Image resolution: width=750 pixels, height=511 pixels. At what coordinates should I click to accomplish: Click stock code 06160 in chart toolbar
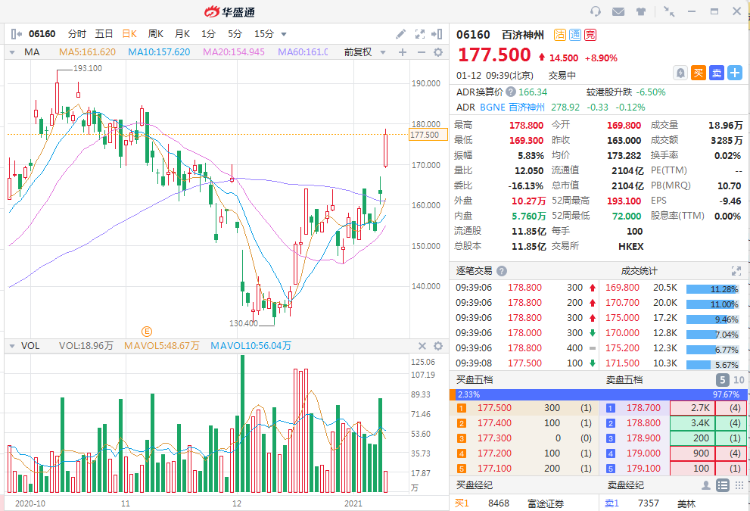click(42, 34)
